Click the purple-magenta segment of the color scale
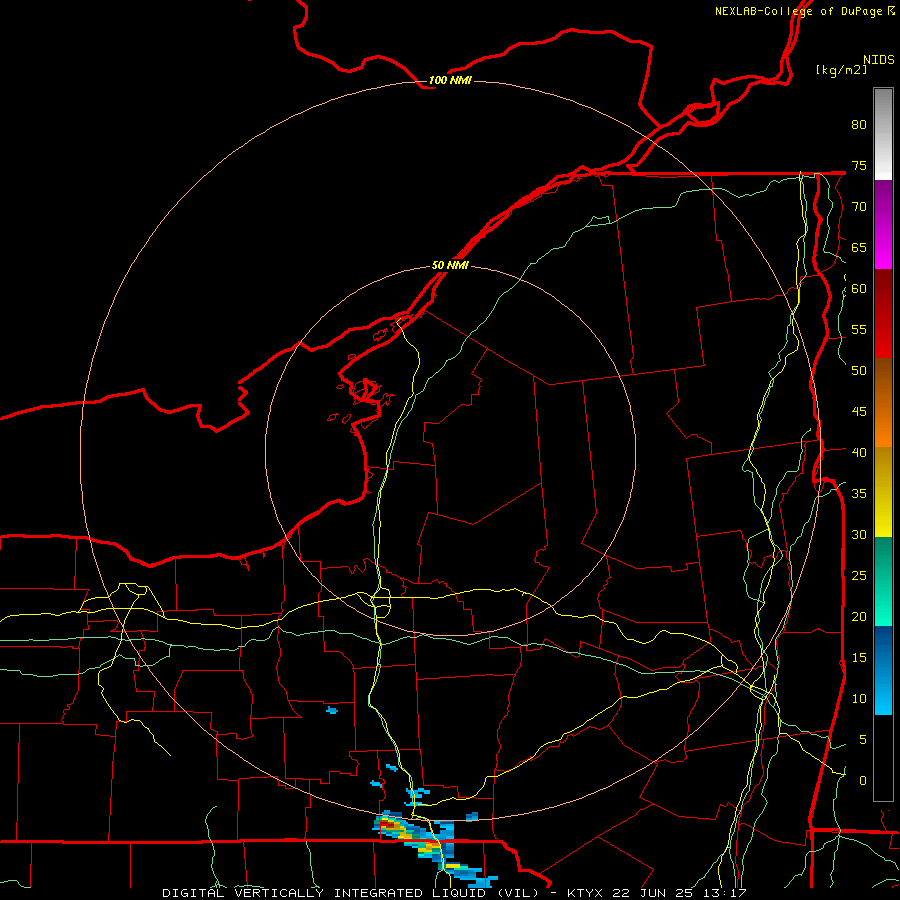This screenshot has width=900, height=900. 883,224
